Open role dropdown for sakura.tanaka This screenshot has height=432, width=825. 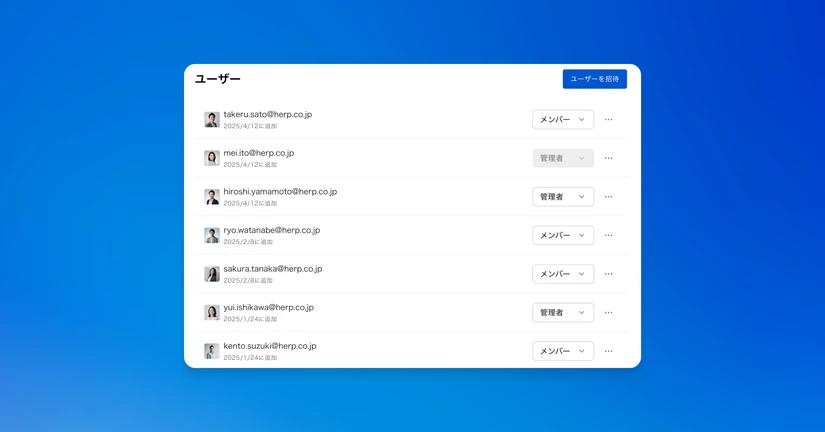(563, 274)
